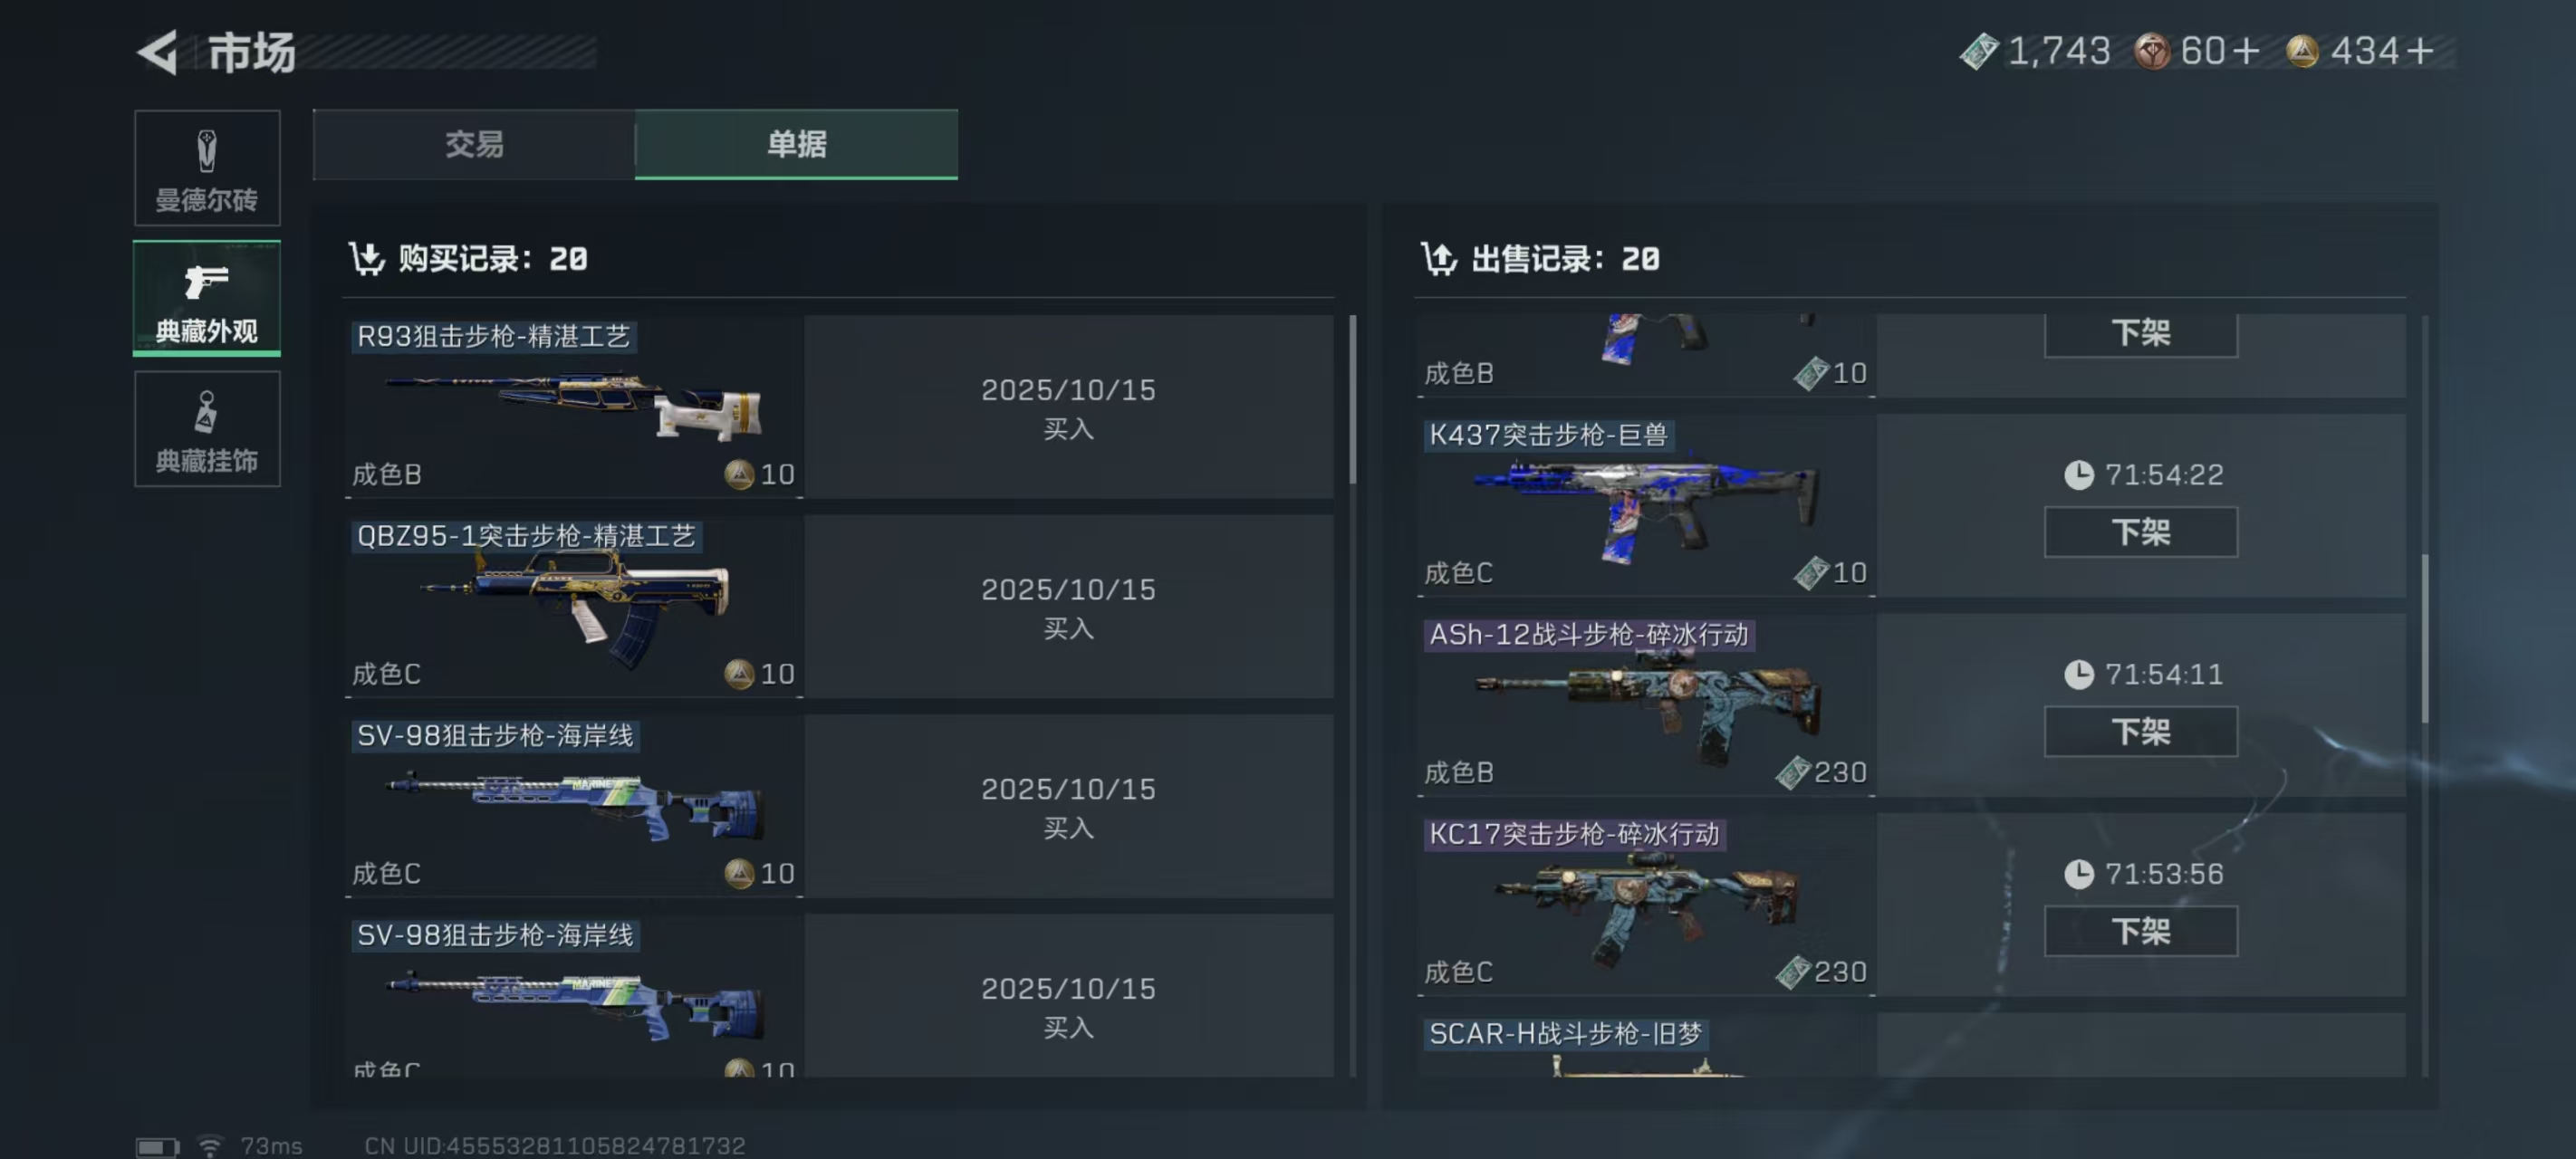Open the 典藏挂饰 charm category
This screenshot has height=1159, width=2576.
(207, 429)
